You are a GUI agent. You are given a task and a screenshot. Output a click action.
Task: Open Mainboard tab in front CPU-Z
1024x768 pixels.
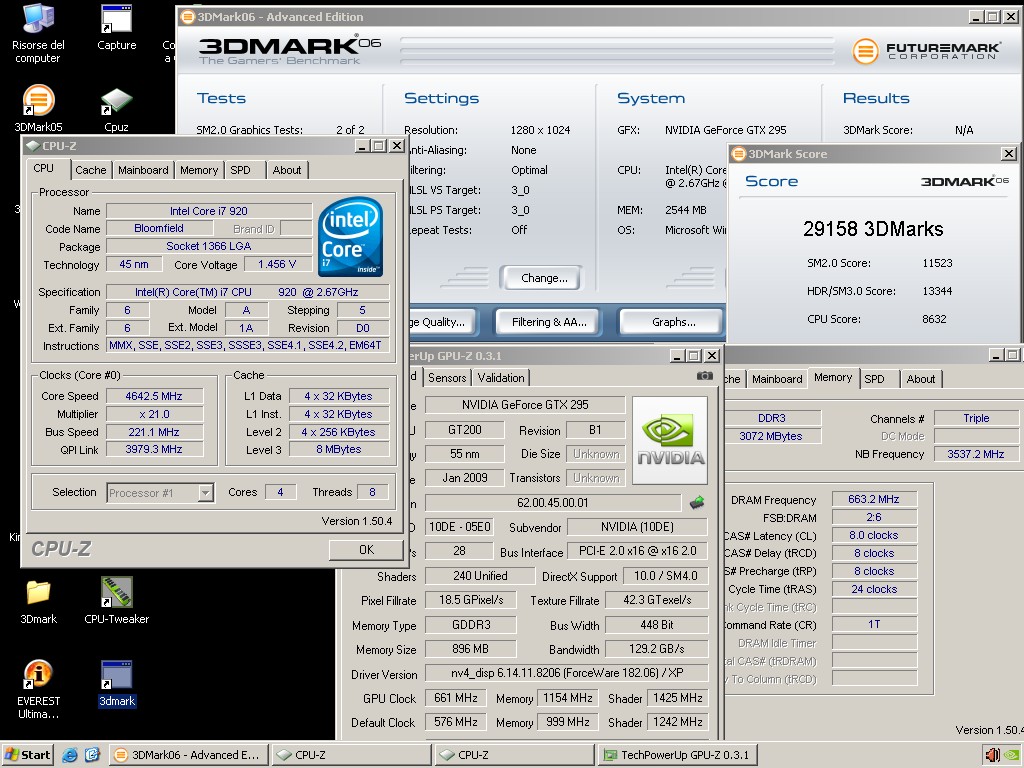coord(143,170)
